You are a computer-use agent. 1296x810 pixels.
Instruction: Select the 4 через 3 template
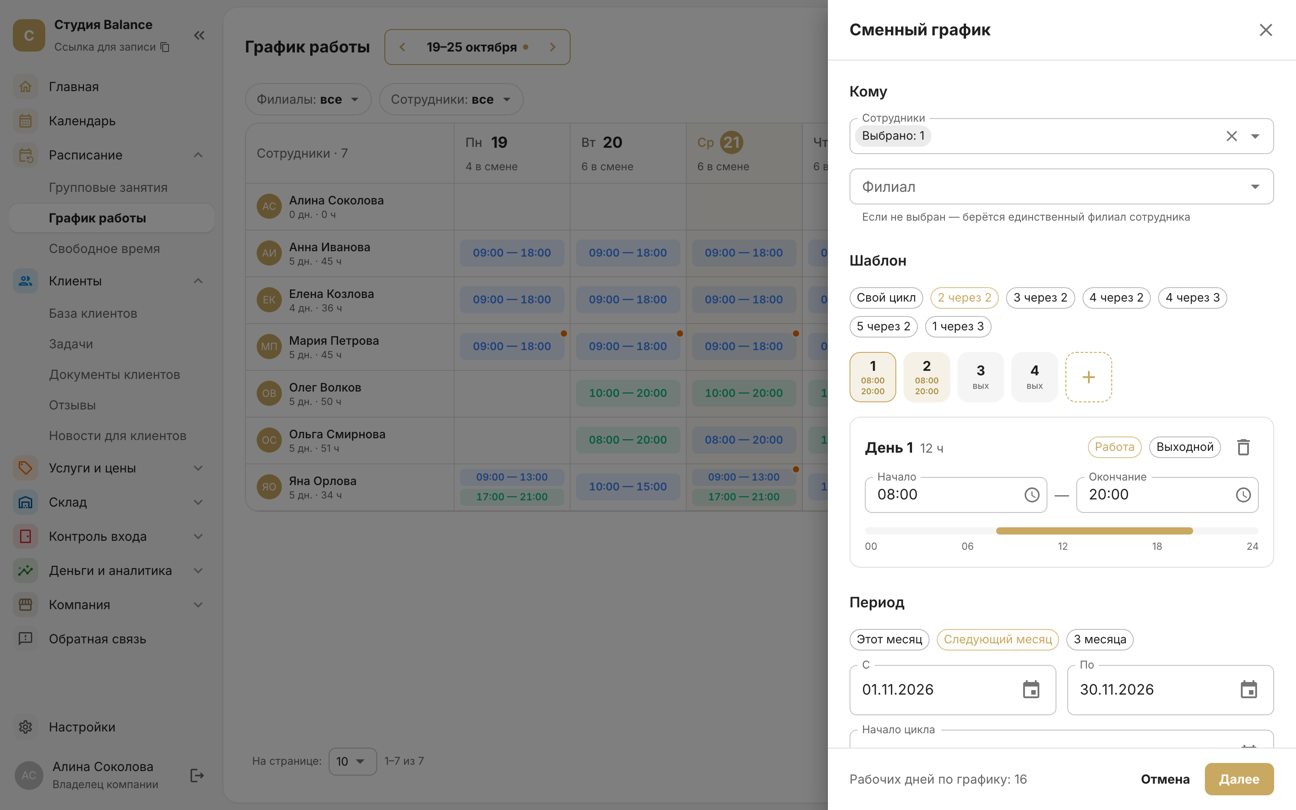point(1192,298)
